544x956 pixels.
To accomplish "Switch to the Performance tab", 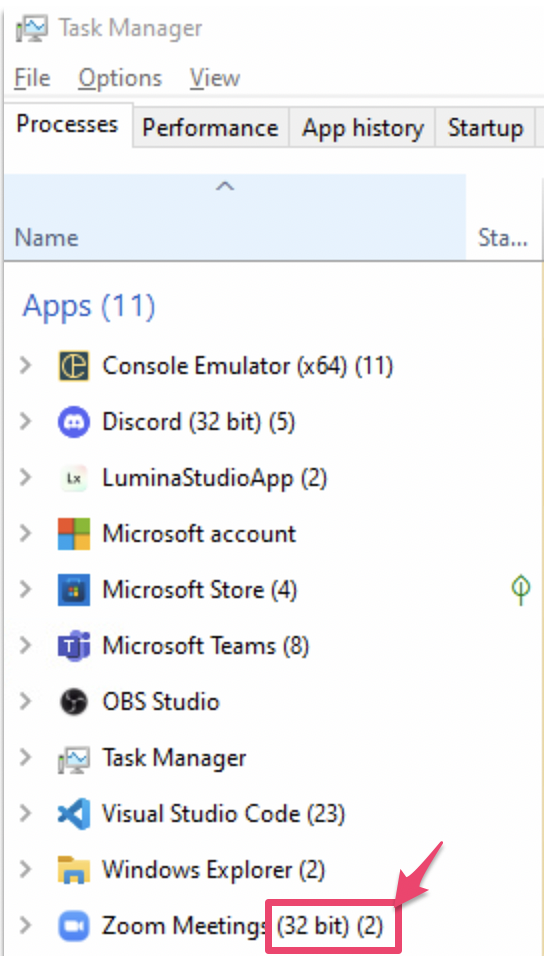I will (x=210, y=128).
